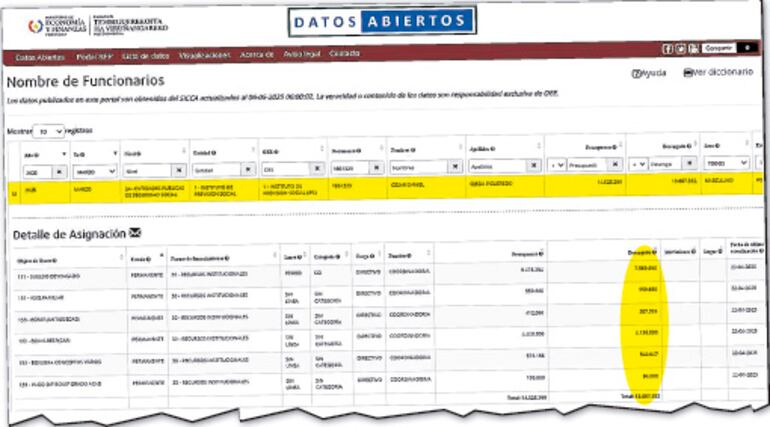
Task: Expand the Mostrar registros count dropdown
Action: tap(48, 131)
